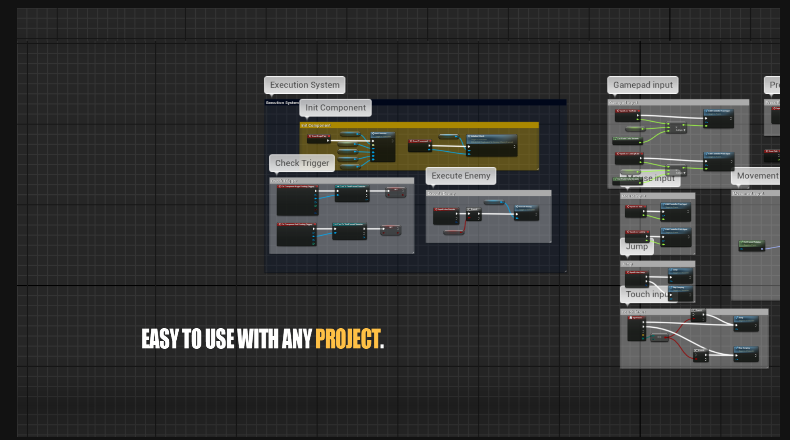Click the word PROJECT in yellow headline
This screenshot has width=790, height=440.
pyautogui.click(x=348, y=339)
